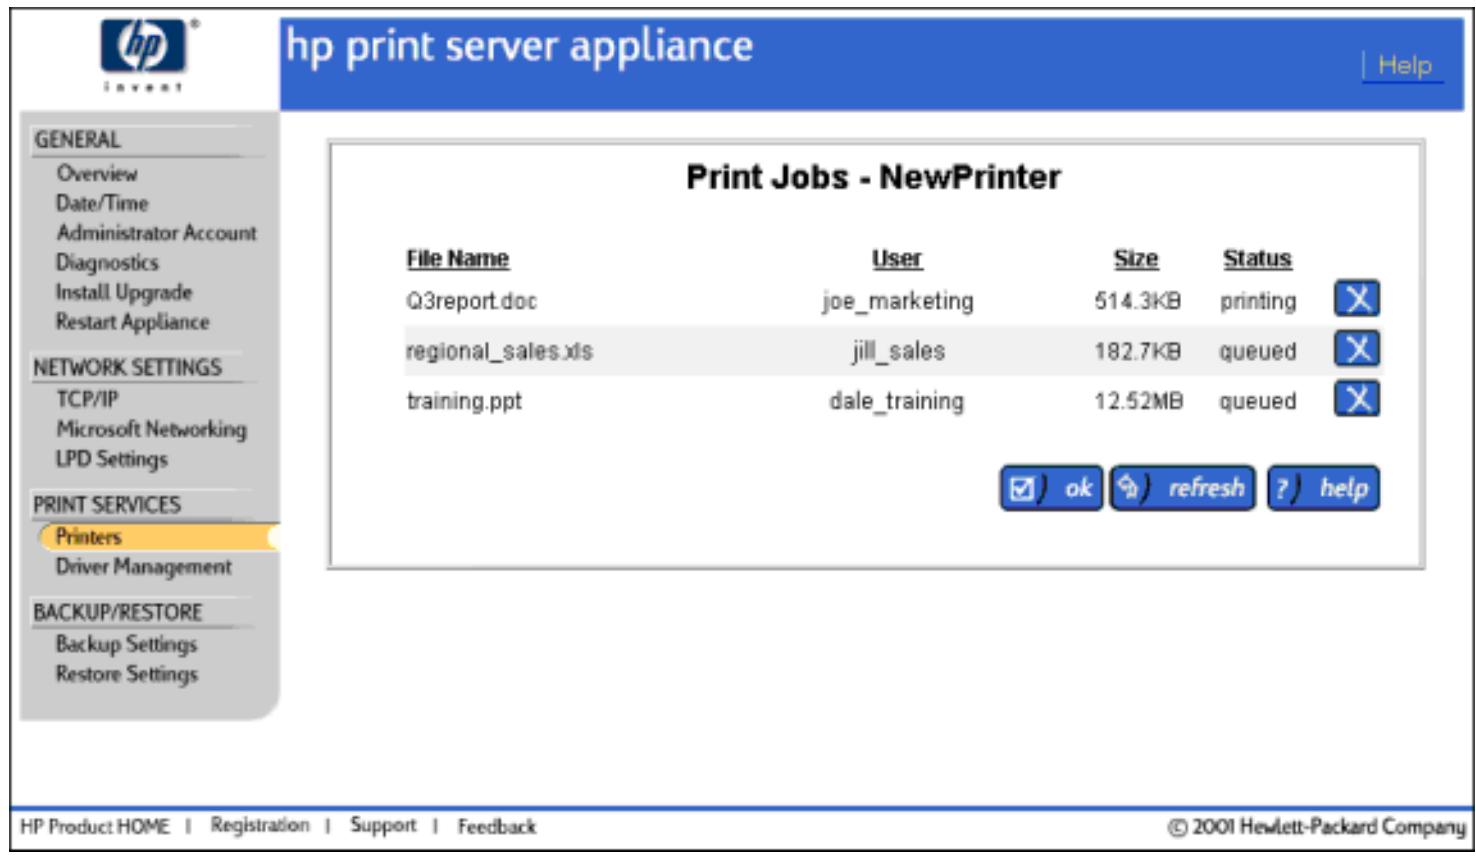Visit HP Product HOME link
Viewport: 1476px width, 857px height.
(95, 826)
